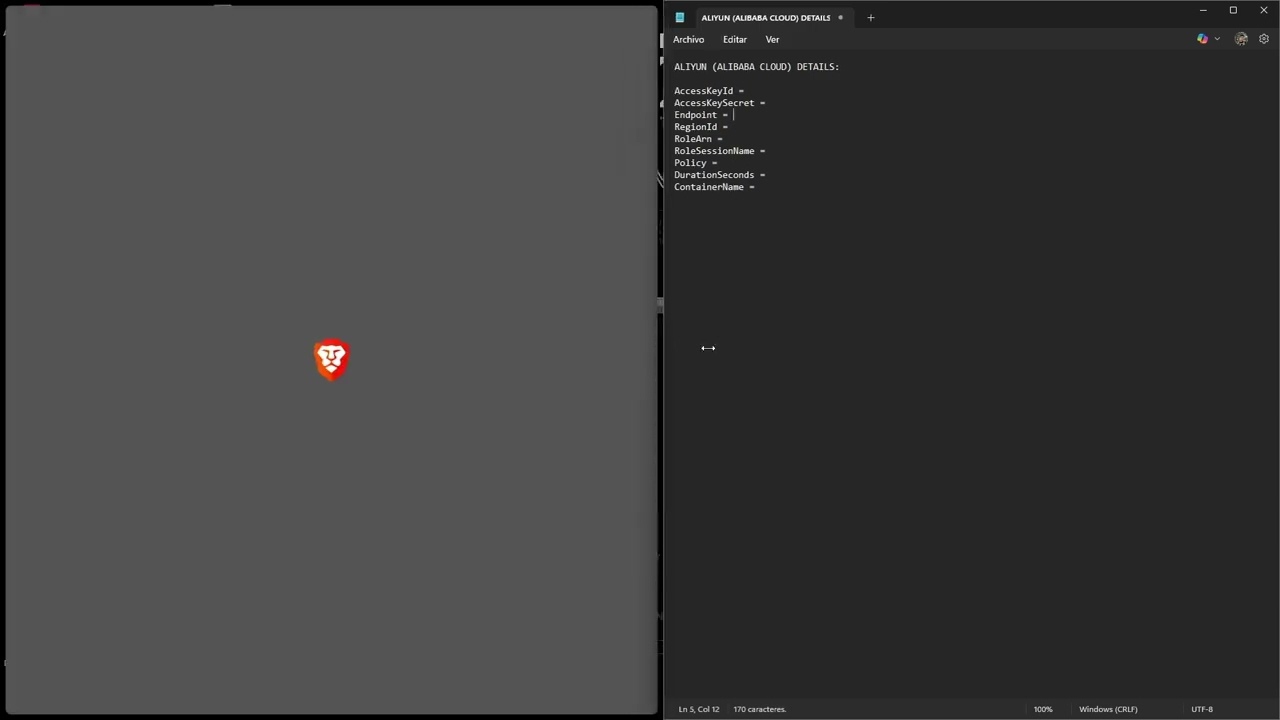1280x720 pixels.
Task: Place cursor on the 'ContainerName =' line
Action: point(714,187)
